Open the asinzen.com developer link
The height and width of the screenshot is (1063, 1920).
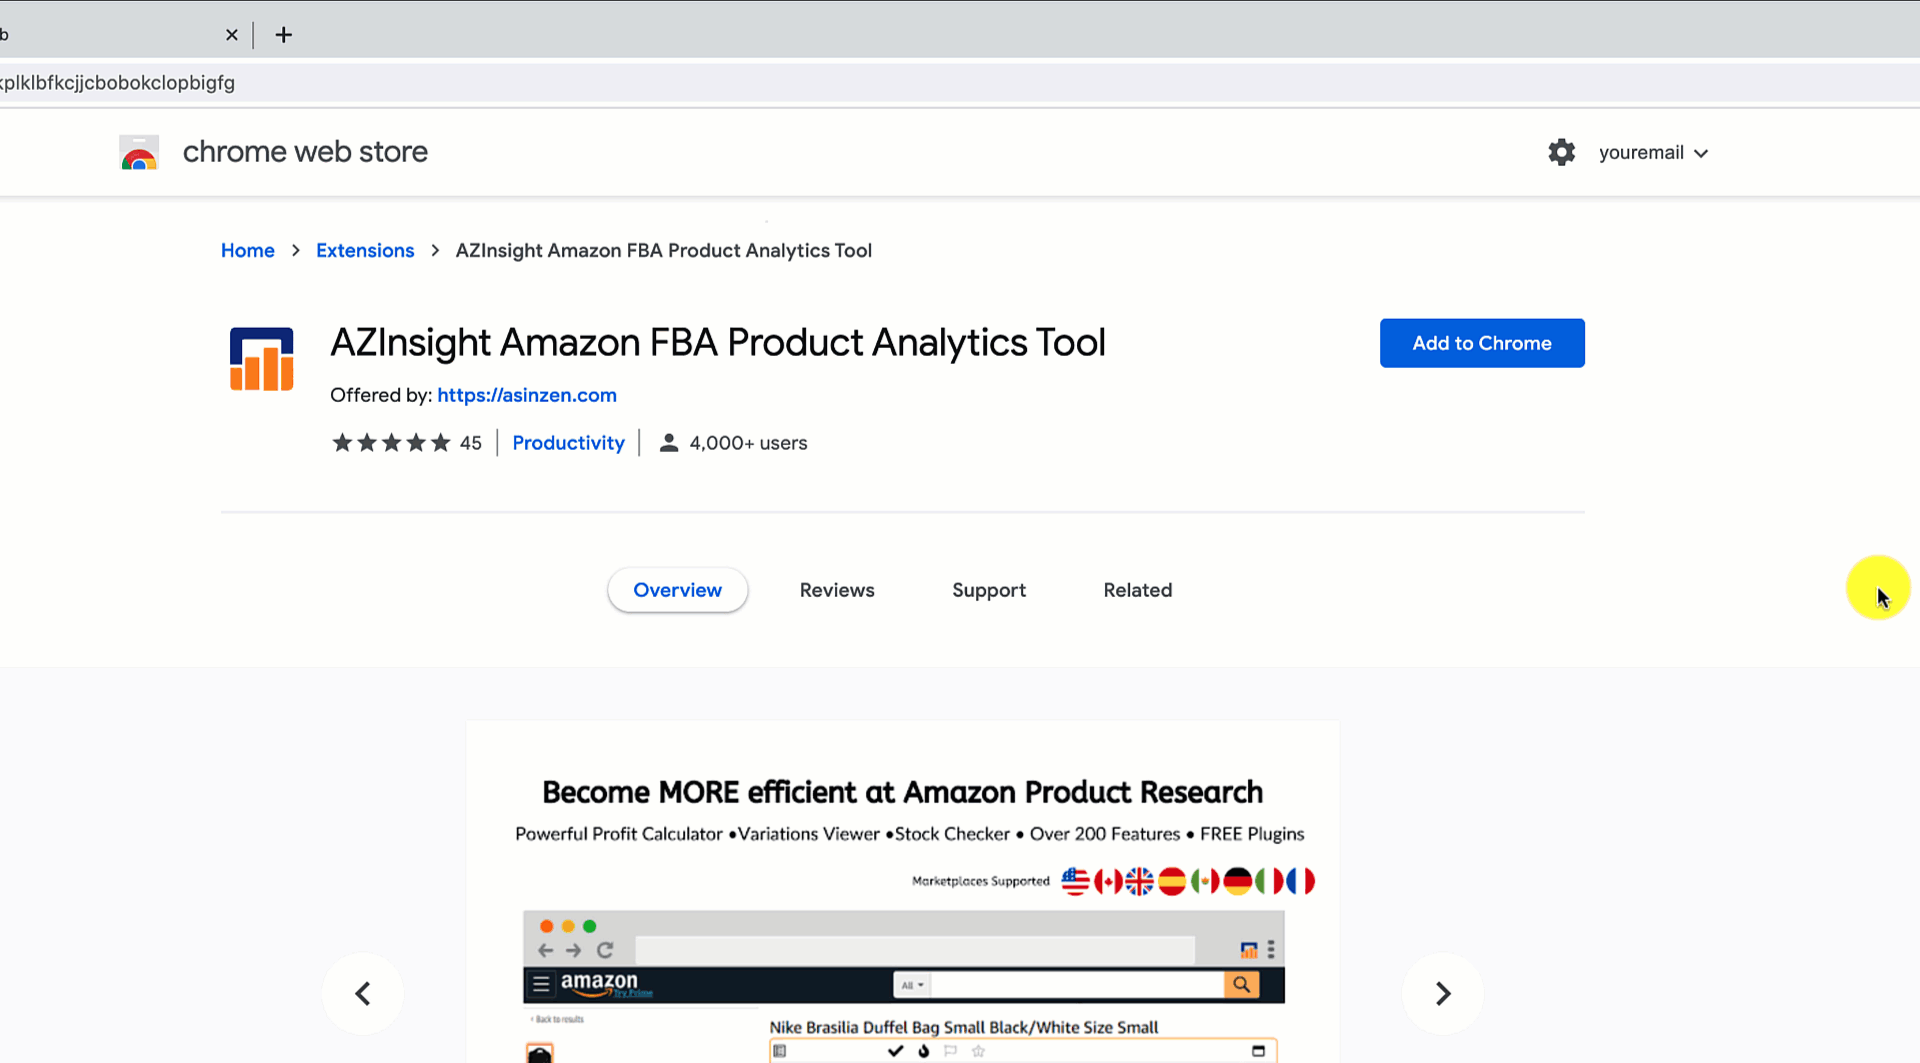(527, 395)
